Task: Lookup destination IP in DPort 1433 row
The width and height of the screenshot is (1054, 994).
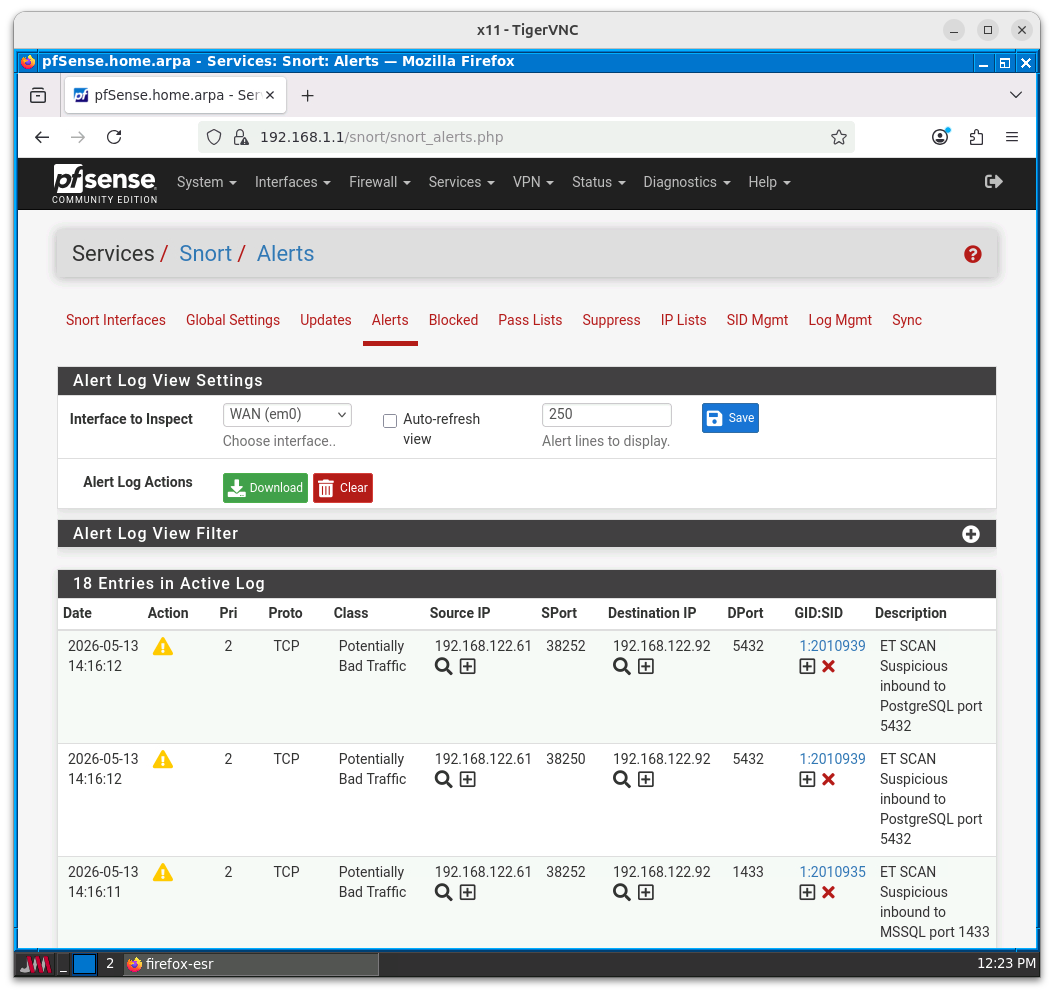Action: point(622,893)
